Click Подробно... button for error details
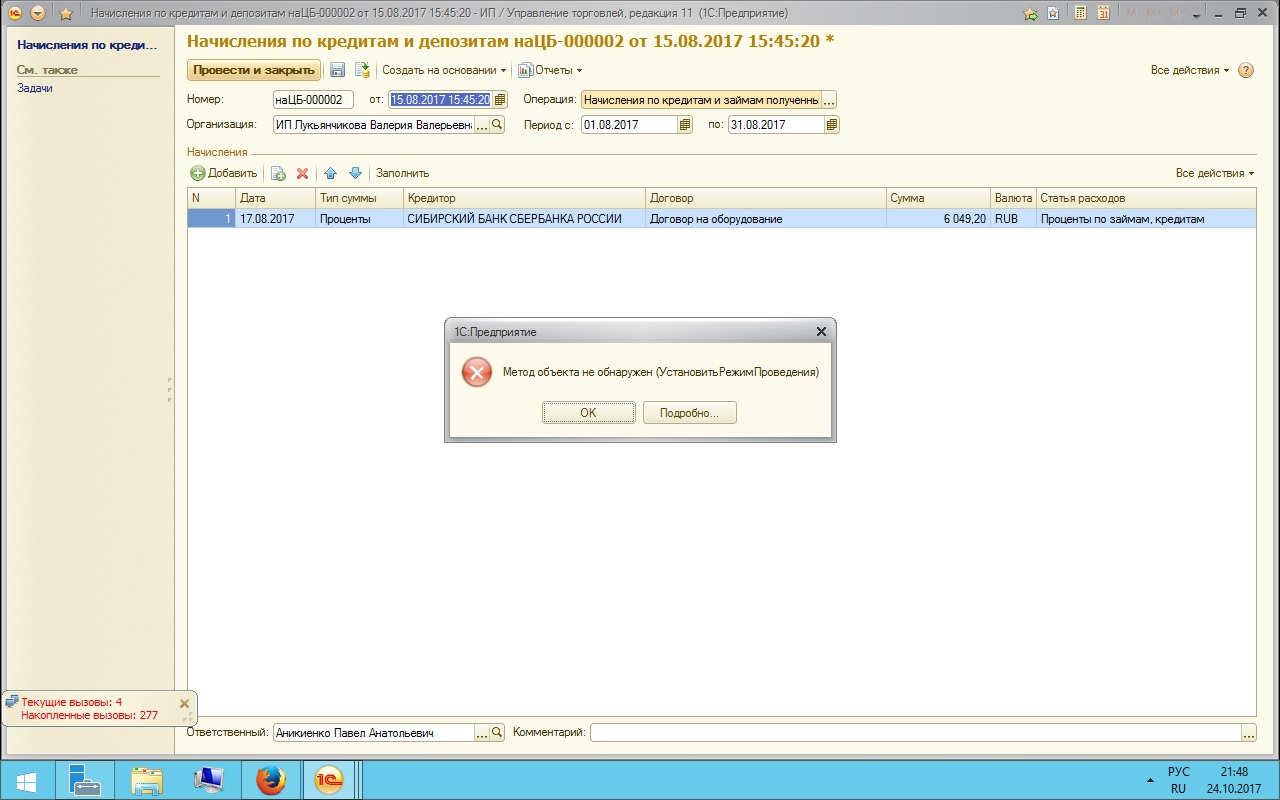Image resolution: width=1280 pixels, height=800 pixels. (689, 413)
